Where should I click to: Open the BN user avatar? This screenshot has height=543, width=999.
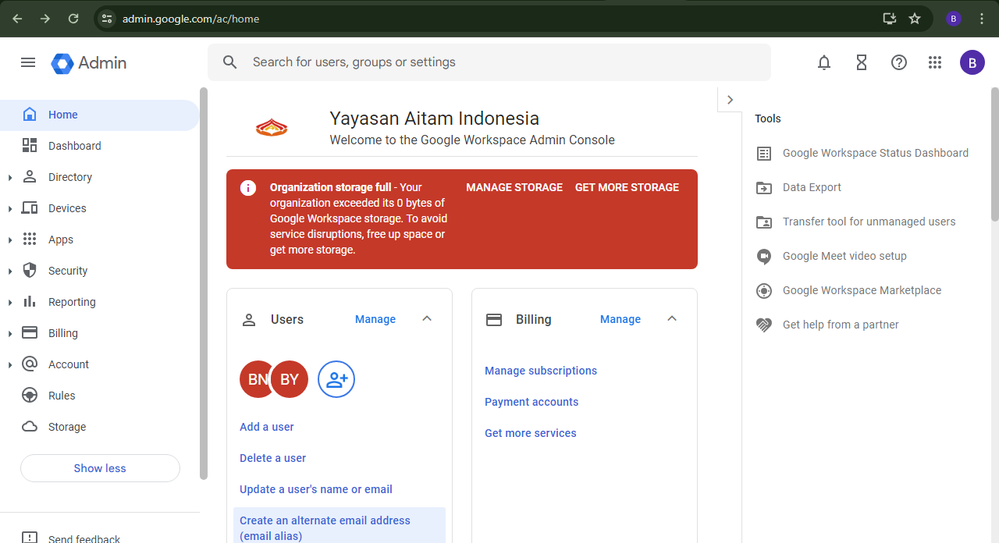[x=256, y=379]
